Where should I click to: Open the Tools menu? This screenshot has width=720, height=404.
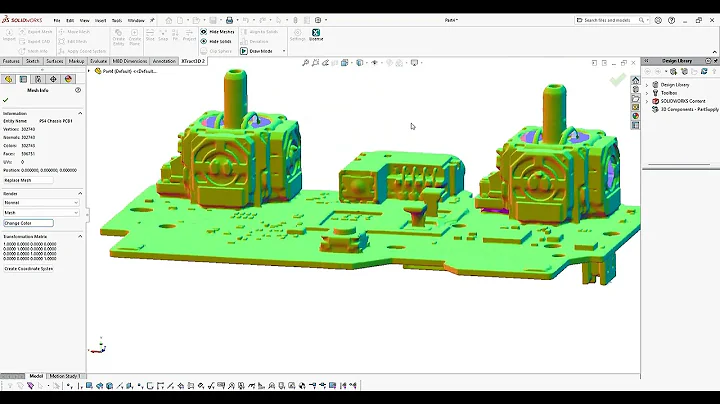[117, 21]
